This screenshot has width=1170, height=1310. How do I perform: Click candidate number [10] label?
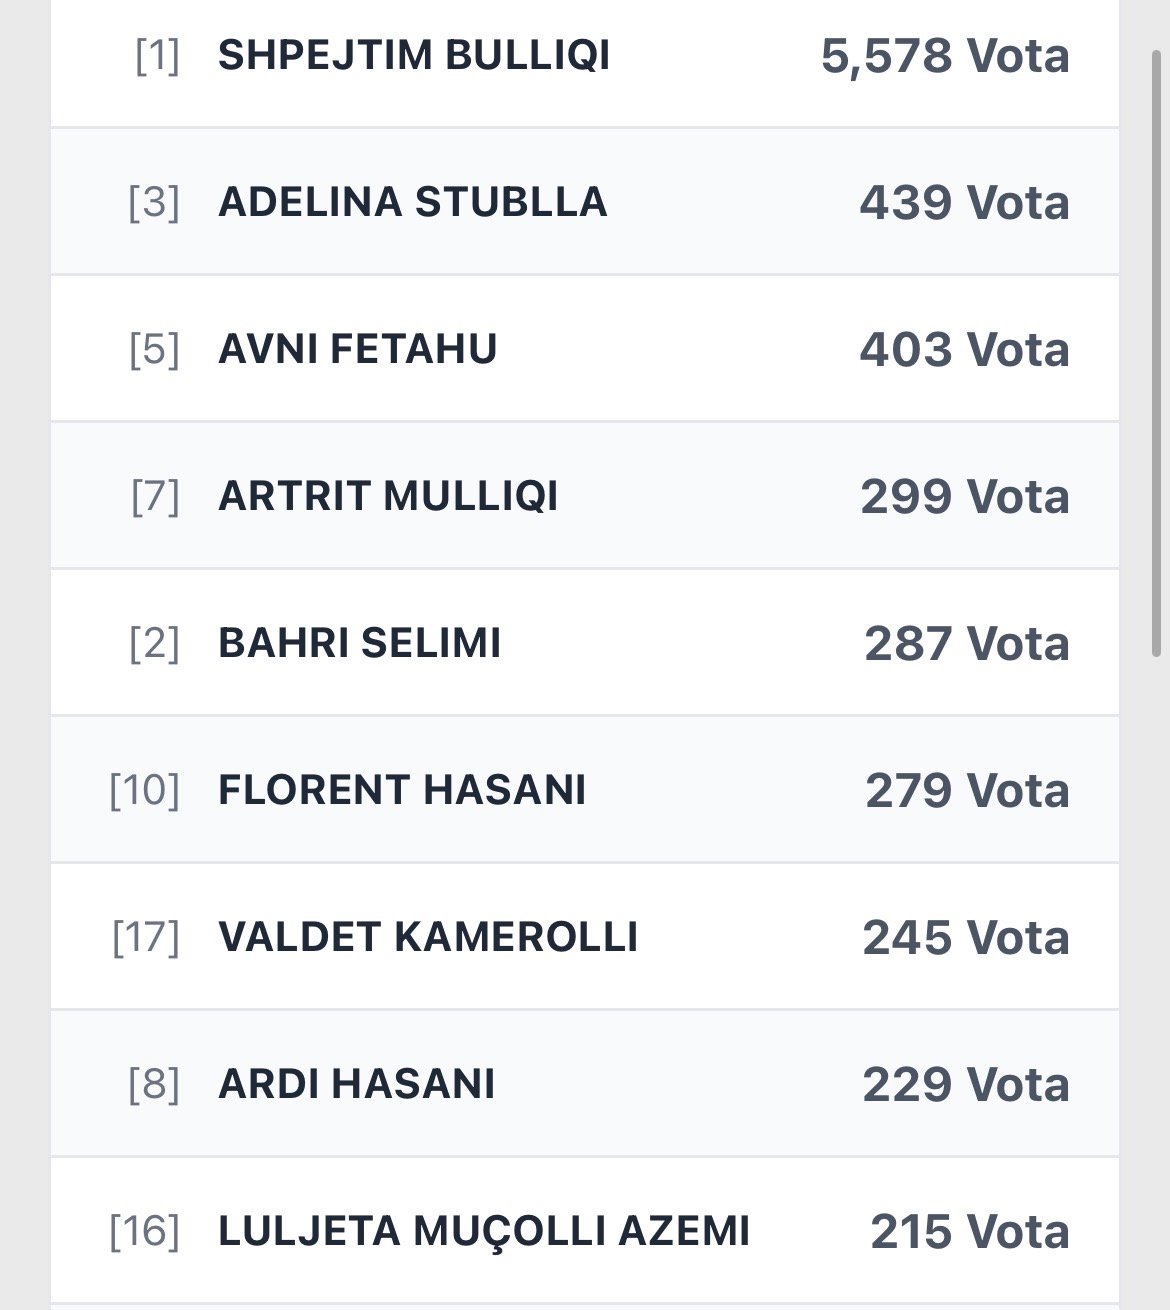[145, 790]
